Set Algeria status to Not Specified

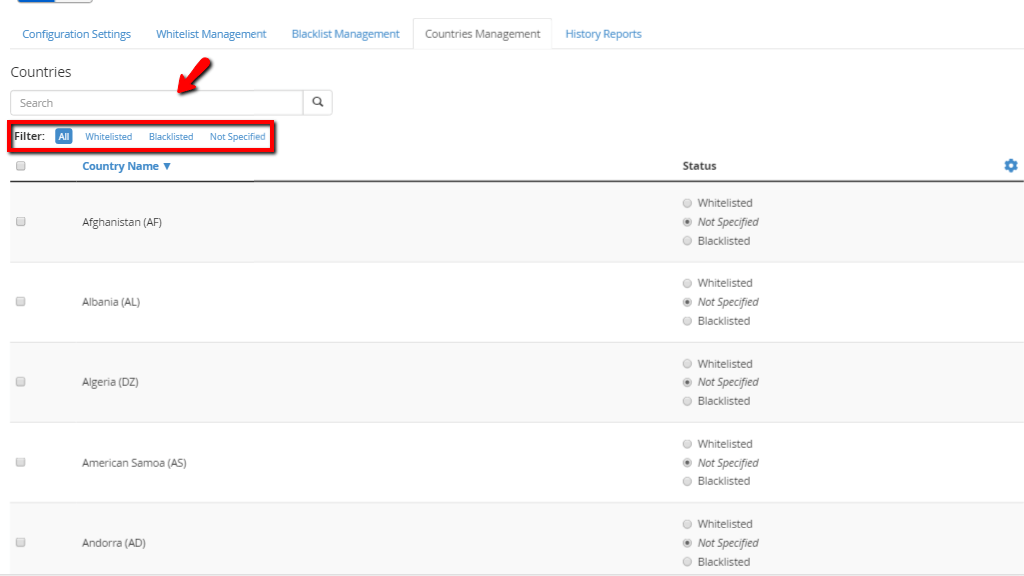pos(687,382)
